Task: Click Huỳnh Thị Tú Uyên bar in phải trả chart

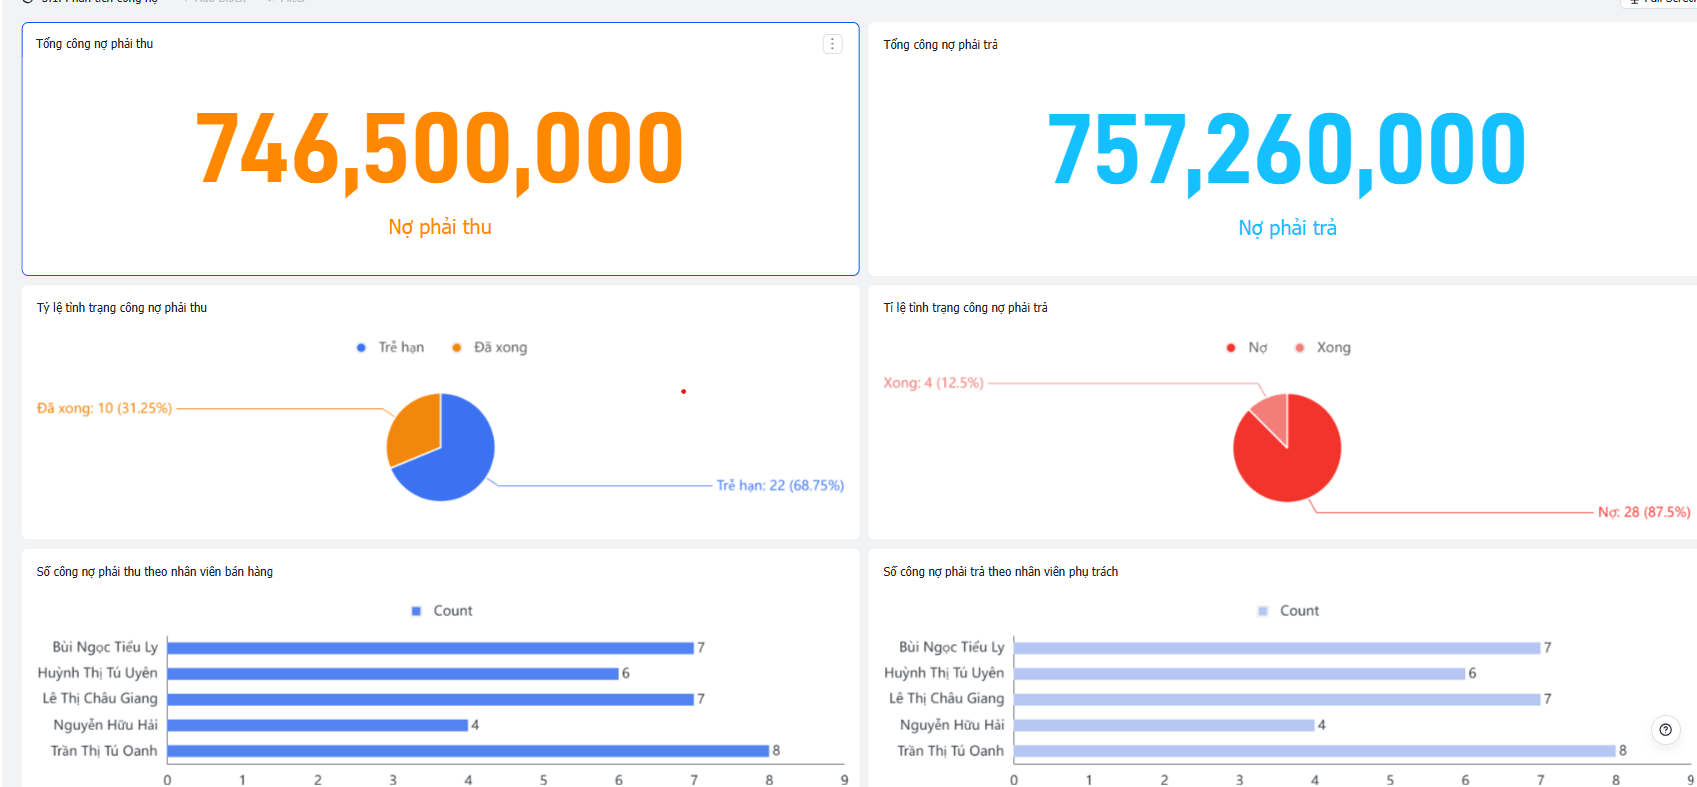Action: pos(1240,674)
